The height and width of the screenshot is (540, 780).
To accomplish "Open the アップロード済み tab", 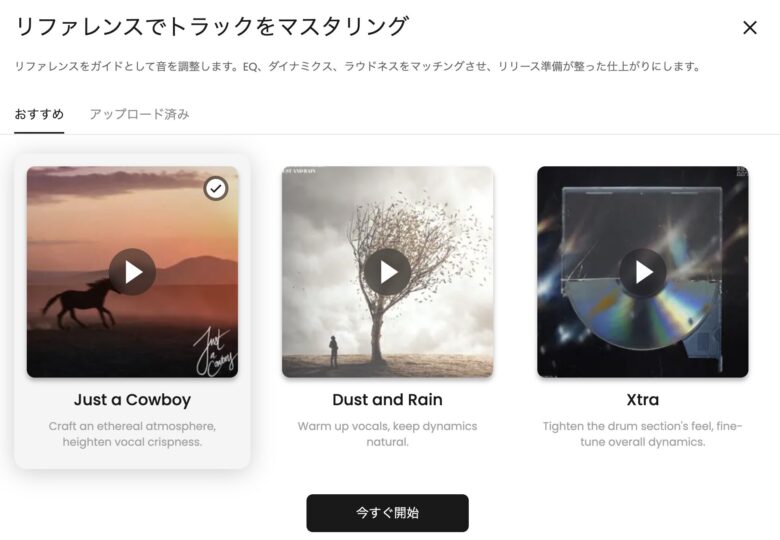I will pyautogui.click(x=140, y=114).
